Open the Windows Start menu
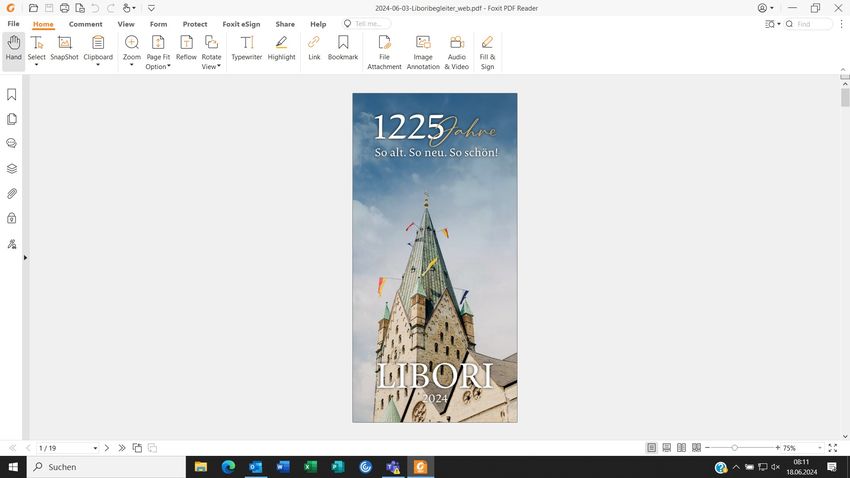The width and height of the screenshot is (850, 478). 13,467
